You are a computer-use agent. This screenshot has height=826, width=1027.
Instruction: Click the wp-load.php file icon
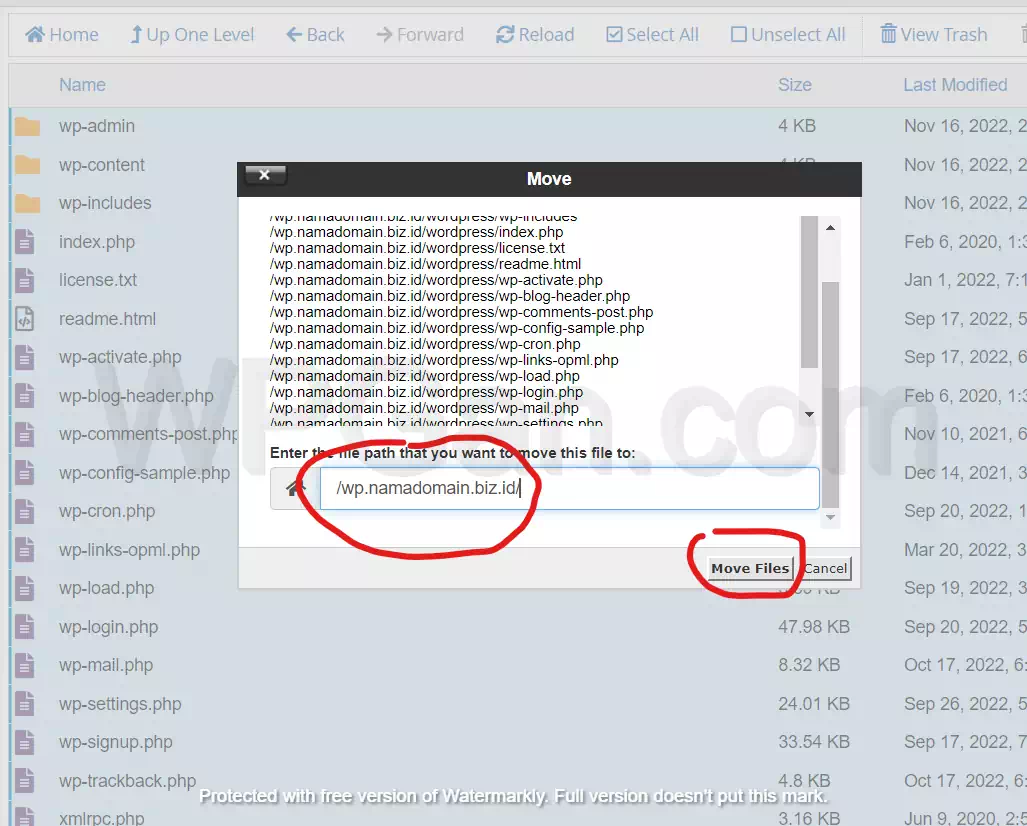tap(25, 588)
